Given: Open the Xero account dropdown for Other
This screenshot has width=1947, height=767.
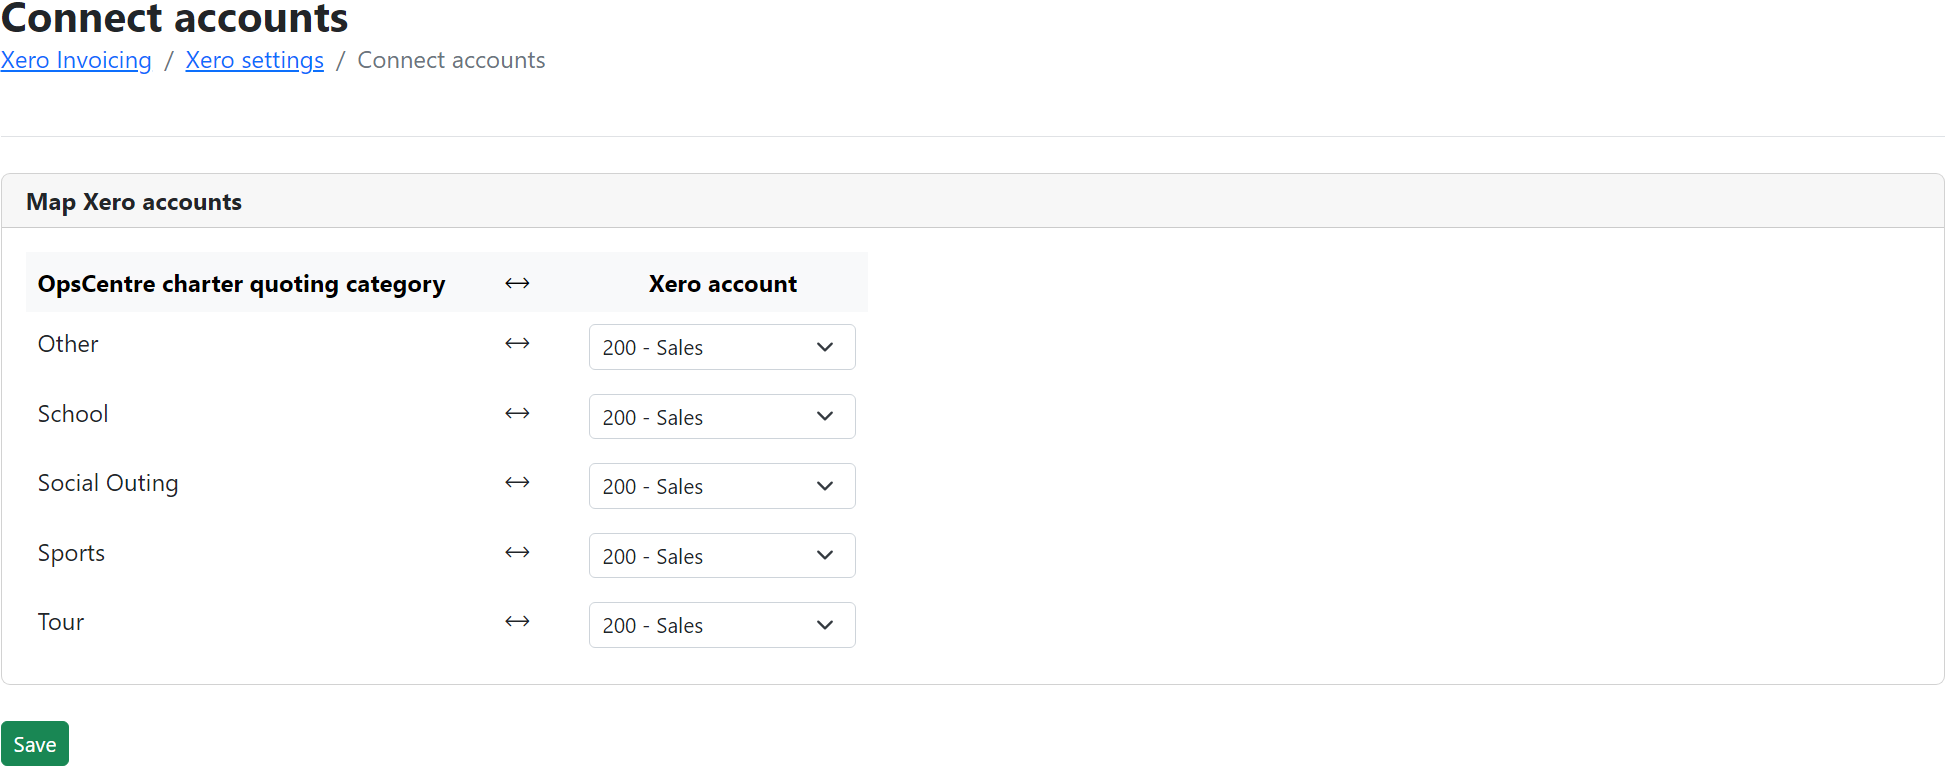Looking at the screenshot, I should coord(721,347).
